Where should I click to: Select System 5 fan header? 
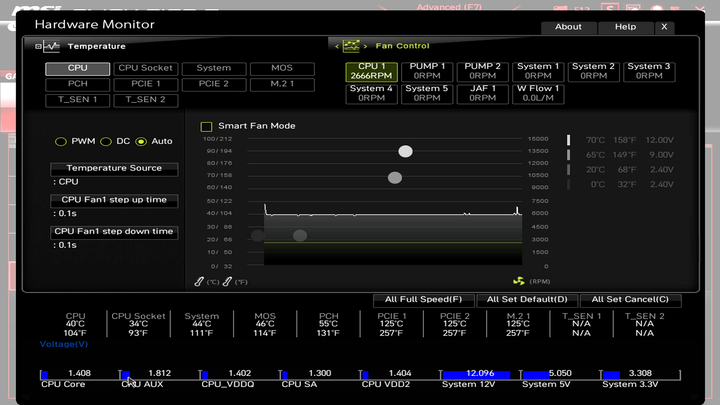click(x=427, y=94)
